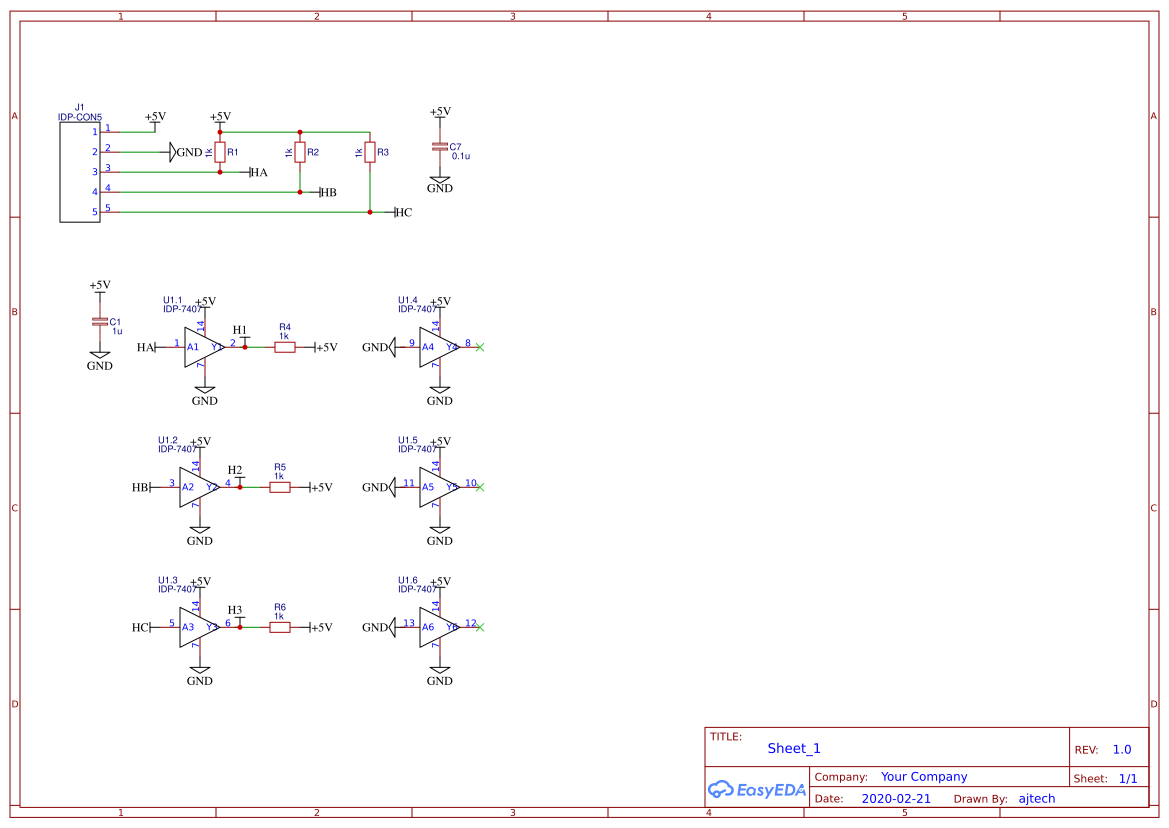Click the no-connect flag on pin 12
Image resolution: width=1169 pixels, height=828 pixels.
pyautogui.click(x=478, y=628)
